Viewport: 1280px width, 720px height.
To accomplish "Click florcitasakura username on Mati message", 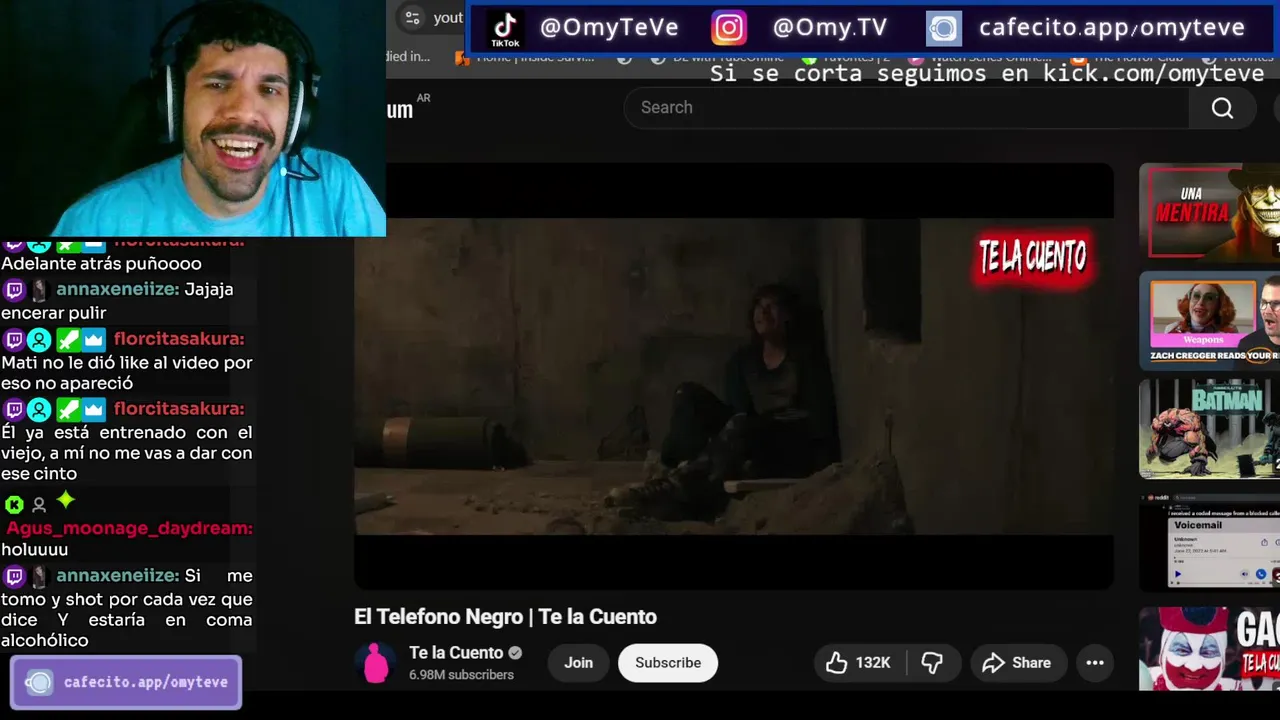I will click(x=179, y=339).
